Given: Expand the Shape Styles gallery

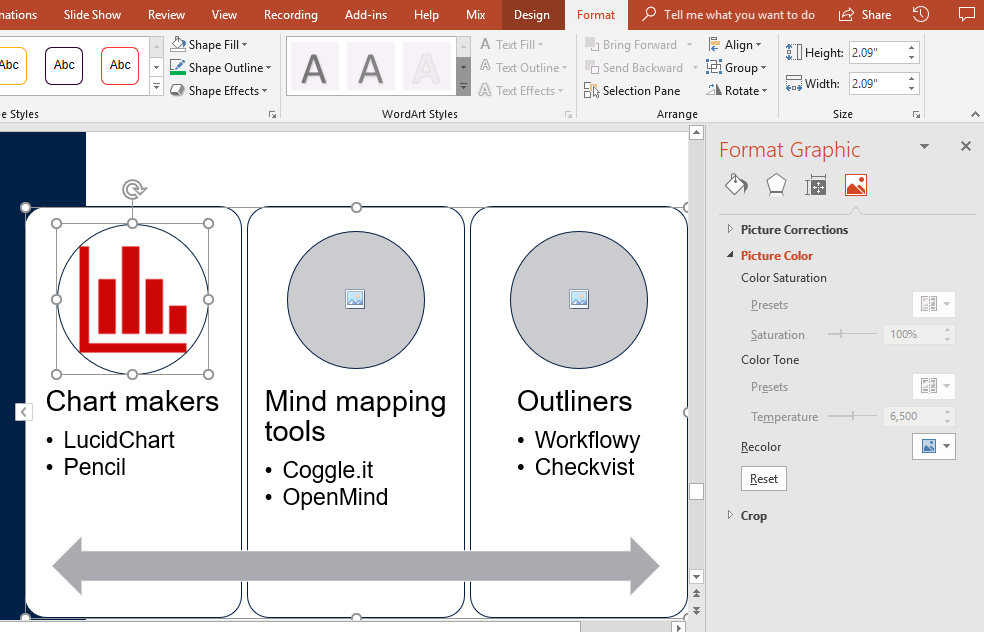Looking at the screenshot, I should [157, 87].
